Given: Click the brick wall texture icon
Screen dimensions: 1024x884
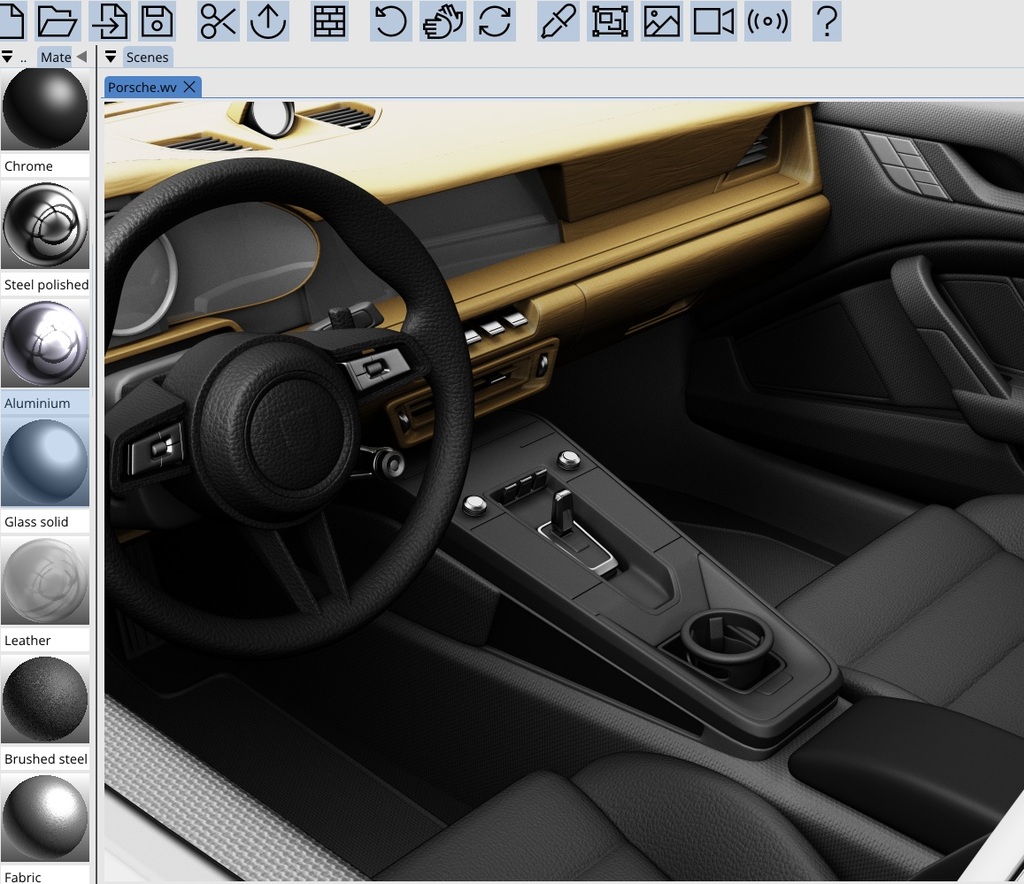Looking at the screenshot, I should point(329,21).
